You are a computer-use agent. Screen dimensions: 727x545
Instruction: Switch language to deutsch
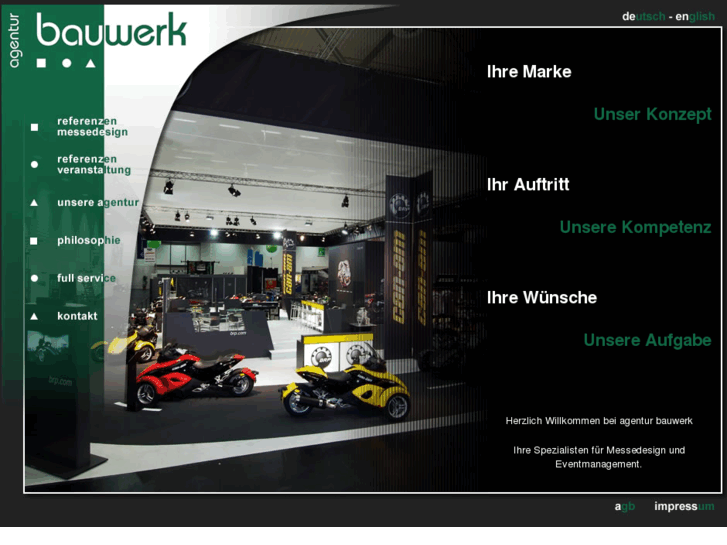[644, 16]
